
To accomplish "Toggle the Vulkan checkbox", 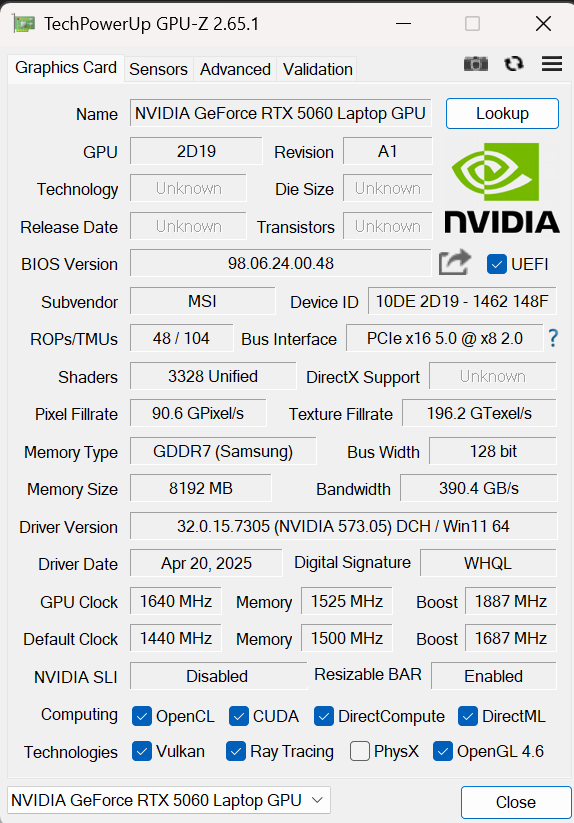I will pos(142,751).
